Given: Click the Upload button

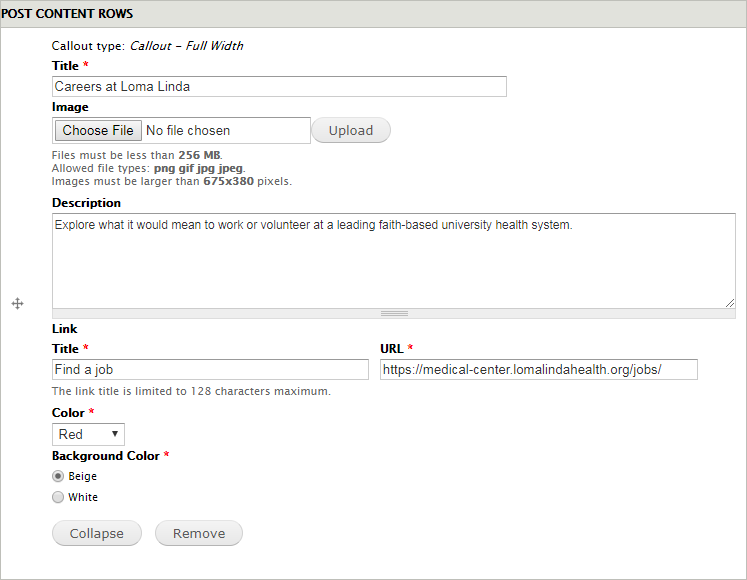Looking at the screenshot, I should pyautogui.click(x=351, y=131).
